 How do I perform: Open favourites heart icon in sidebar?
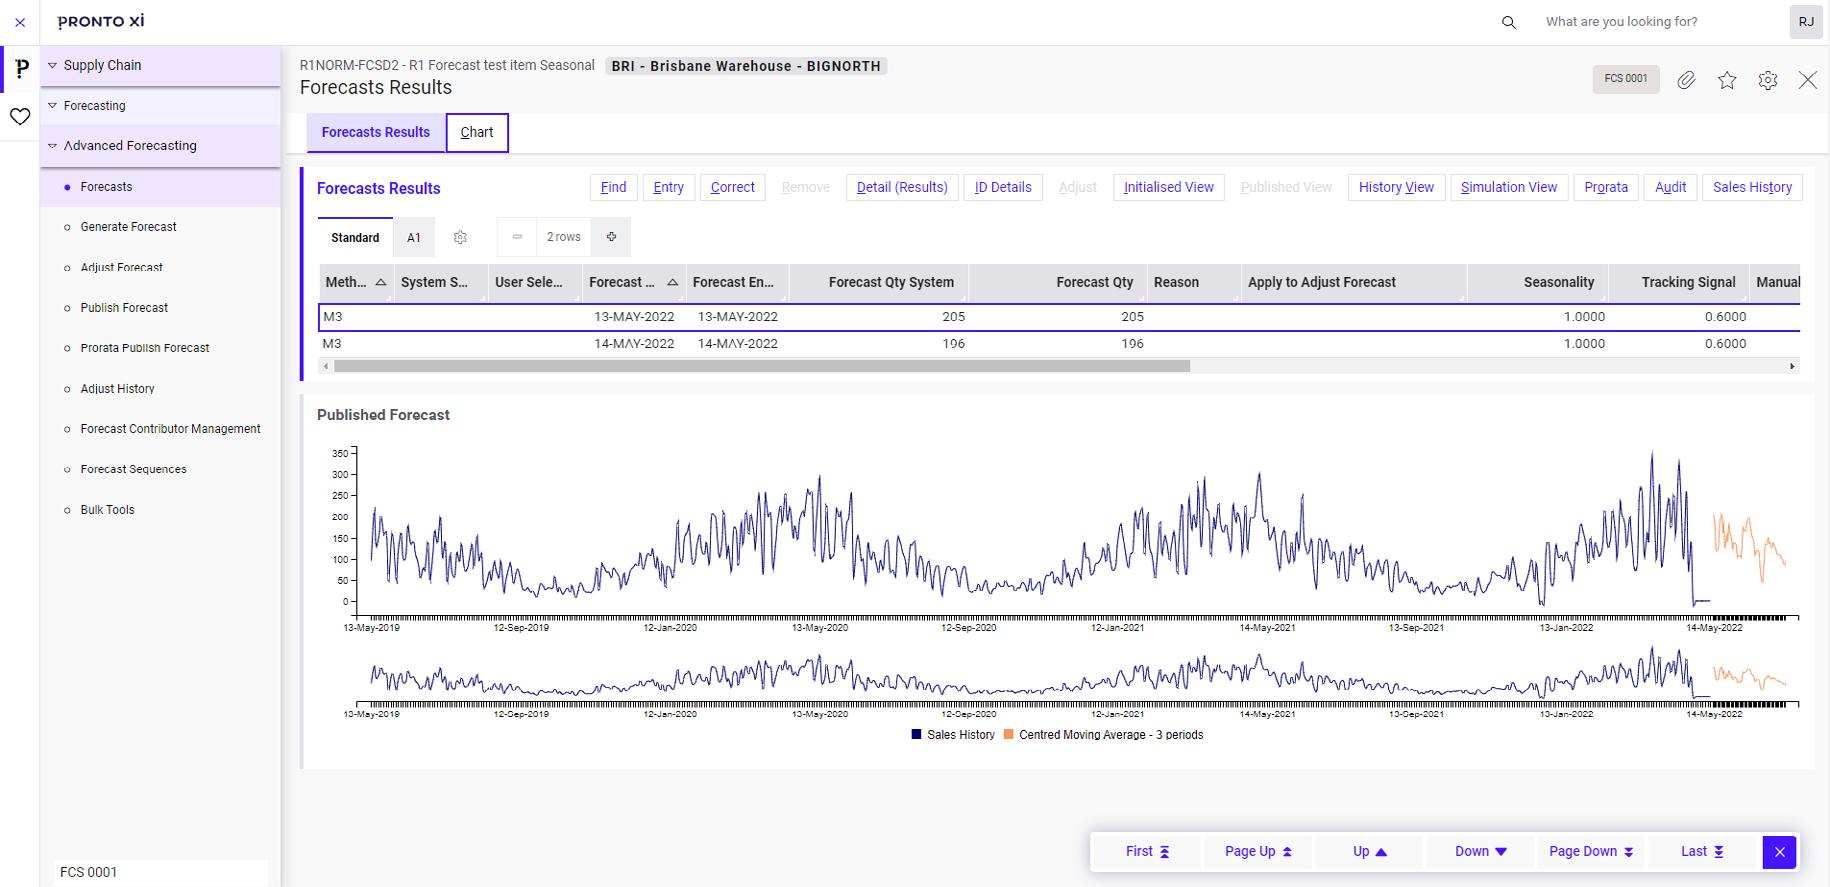coord(20,117)
